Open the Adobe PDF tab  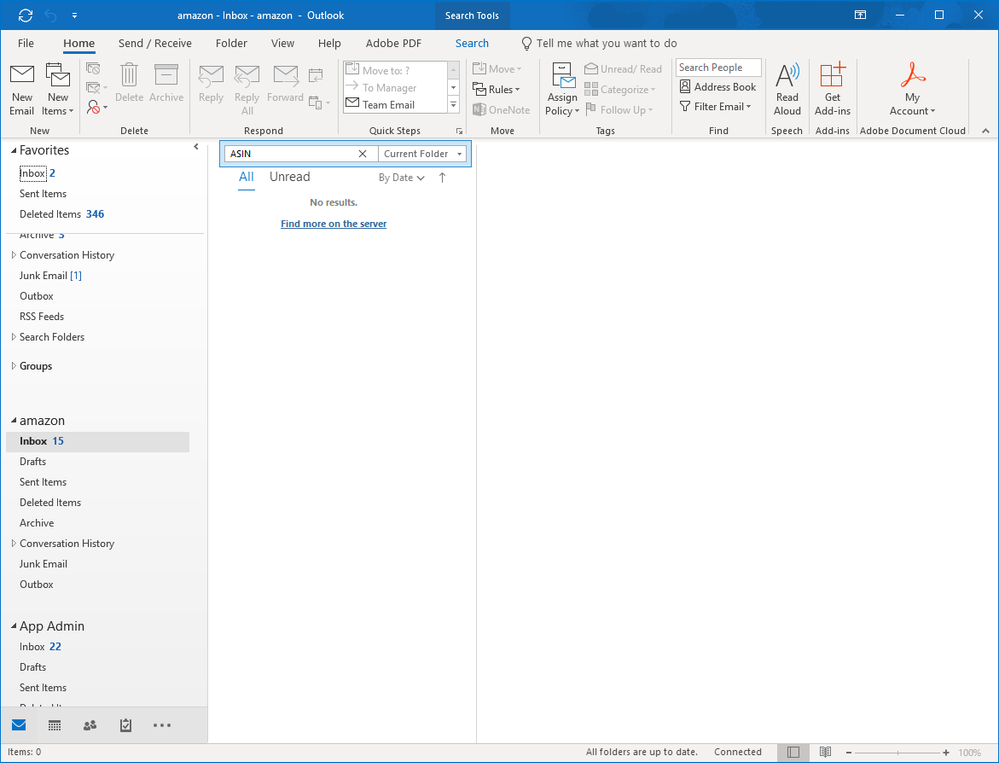tap(393, 43)
